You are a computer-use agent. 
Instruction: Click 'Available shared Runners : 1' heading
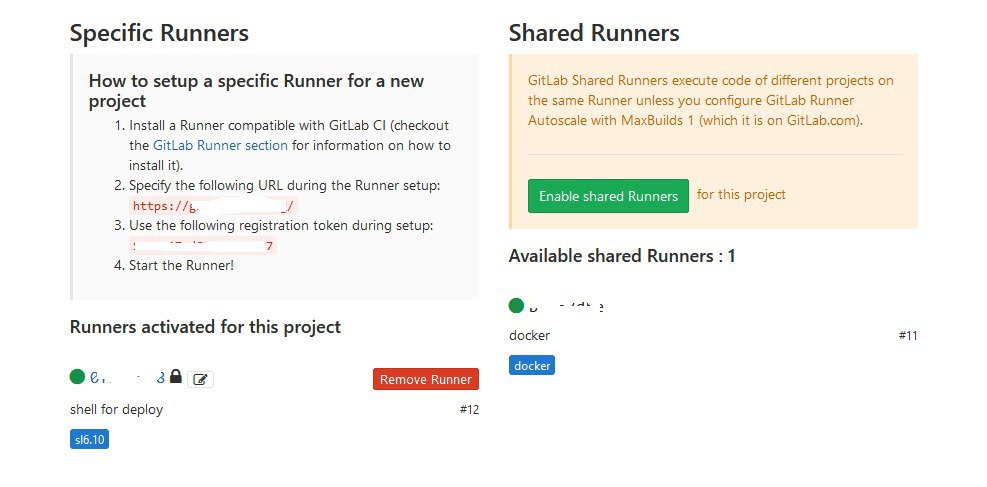(622, 256)
